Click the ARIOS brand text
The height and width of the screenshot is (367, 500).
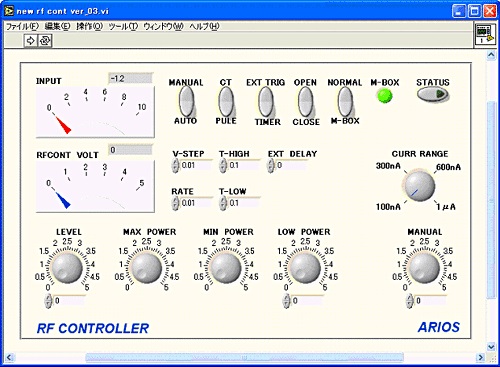point(439,327)
